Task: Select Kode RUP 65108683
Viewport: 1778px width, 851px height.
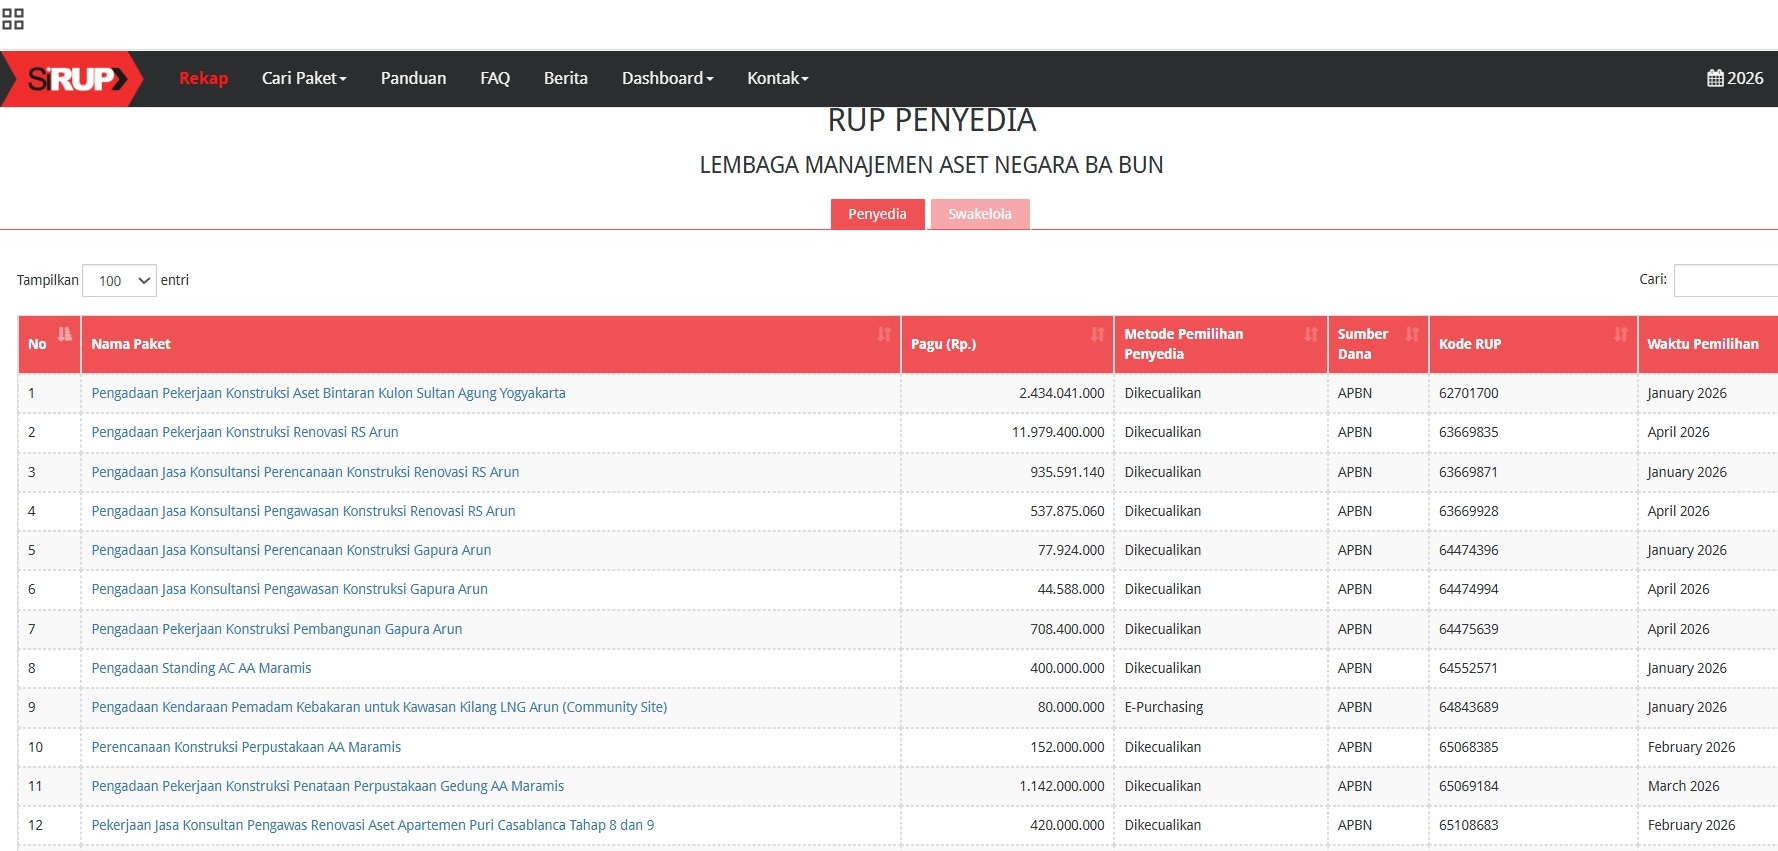Action: (x=1468, y=825)
